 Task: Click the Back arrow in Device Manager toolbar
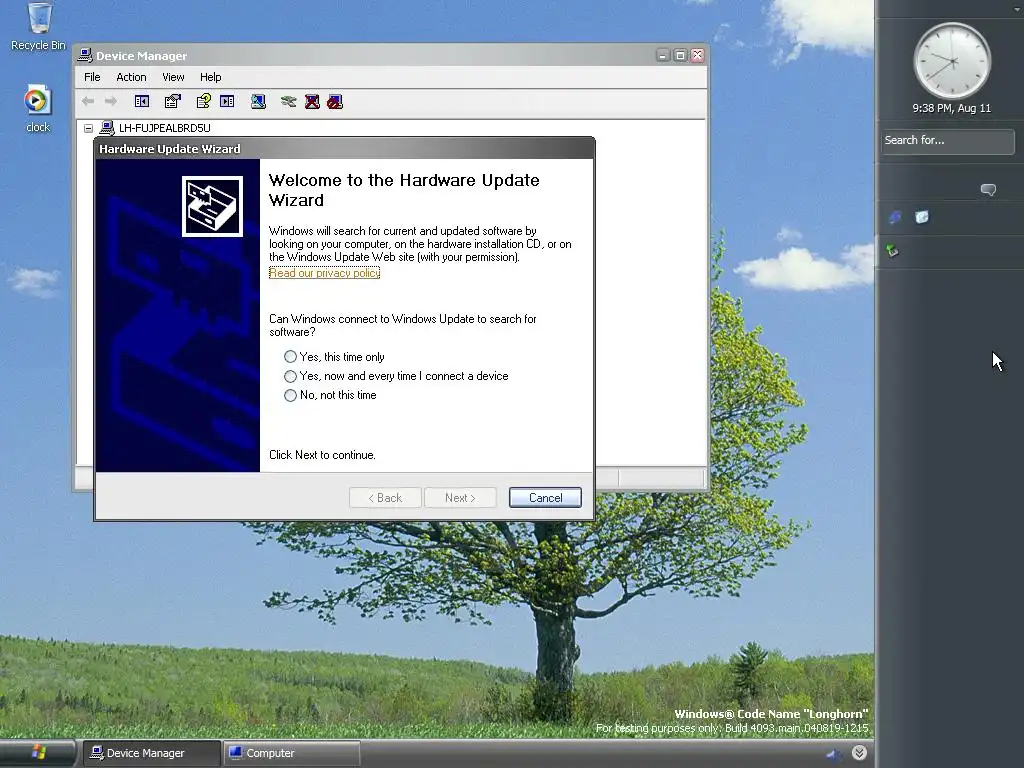click(x=88, y=101)
